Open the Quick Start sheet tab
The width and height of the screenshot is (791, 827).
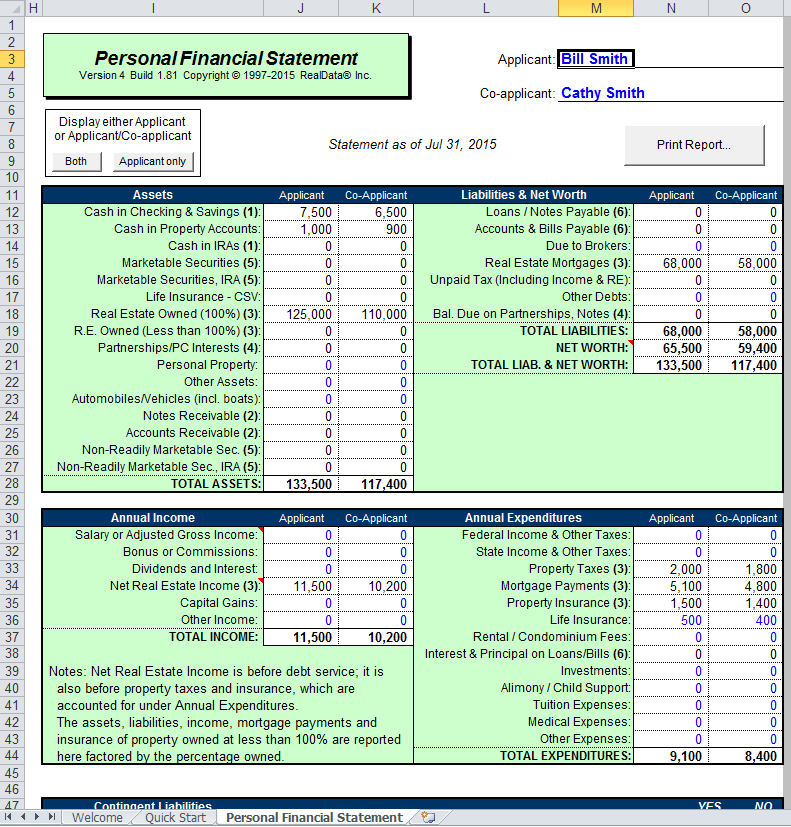click(x=176, y=818)
